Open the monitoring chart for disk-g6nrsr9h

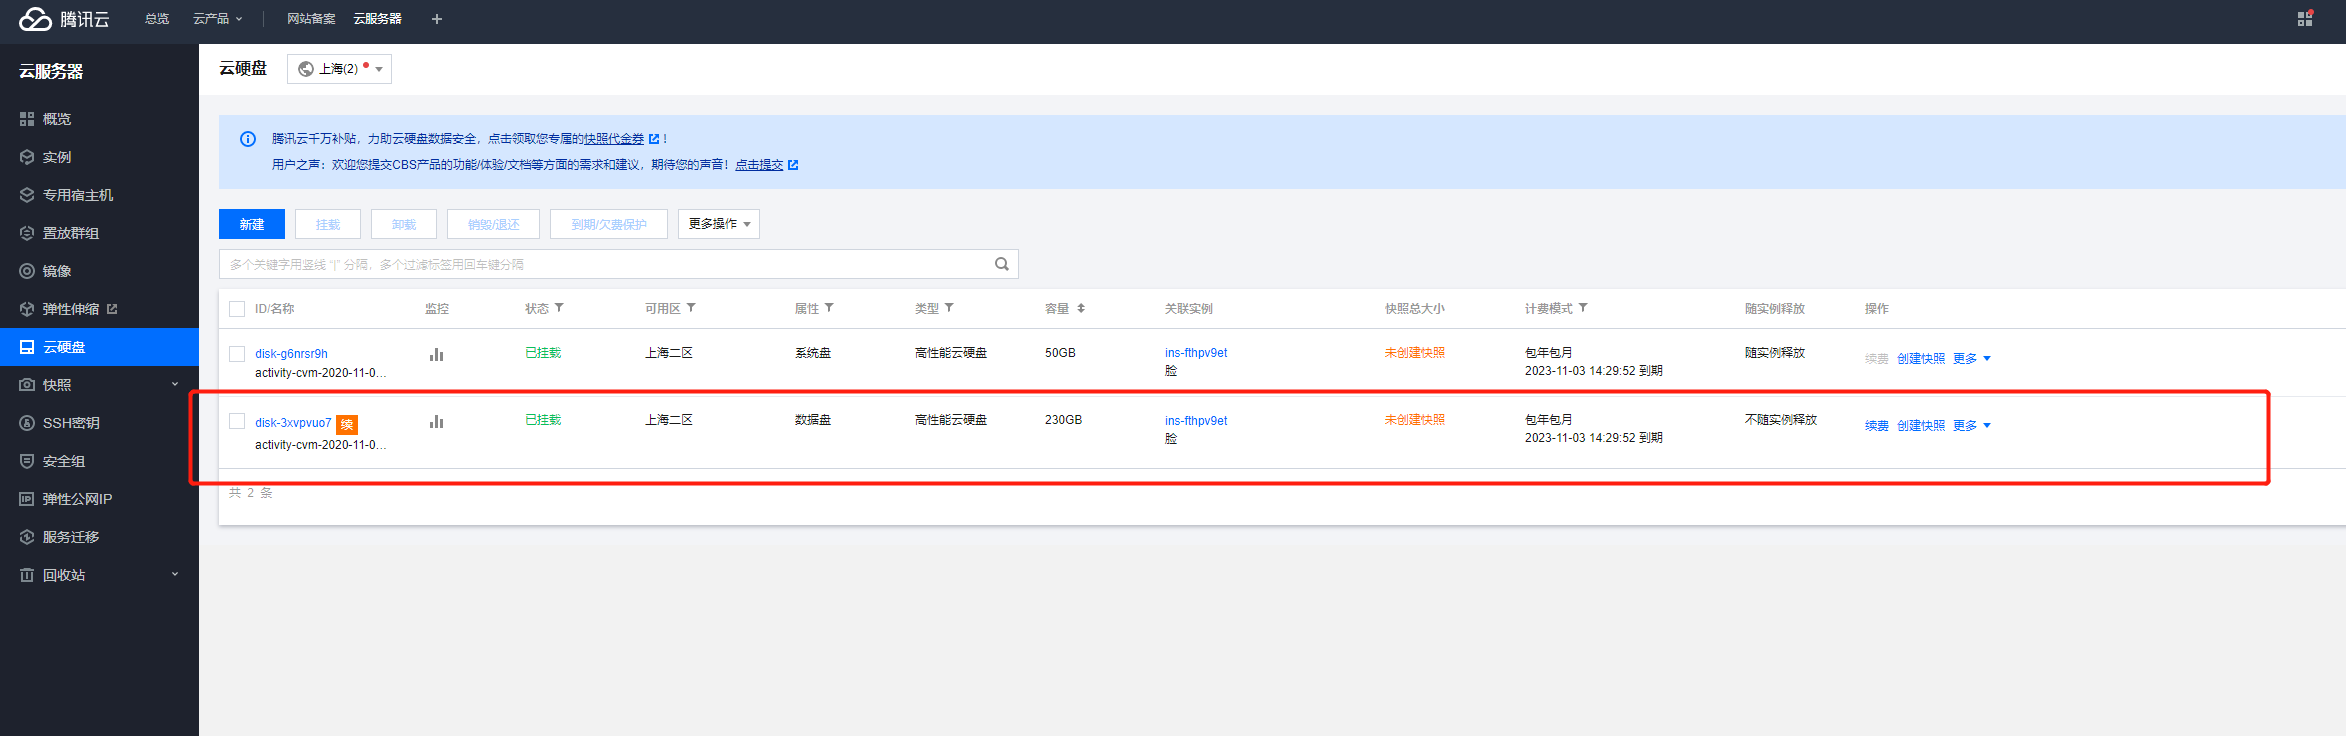coord(436,354)
